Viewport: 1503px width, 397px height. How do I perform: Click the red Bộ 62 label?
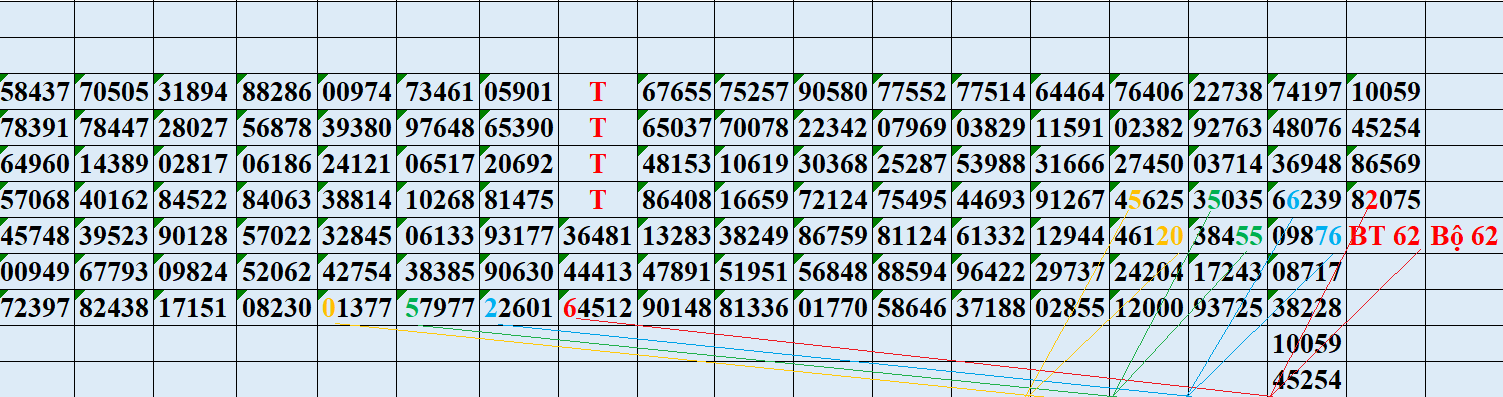point(1464,236)
